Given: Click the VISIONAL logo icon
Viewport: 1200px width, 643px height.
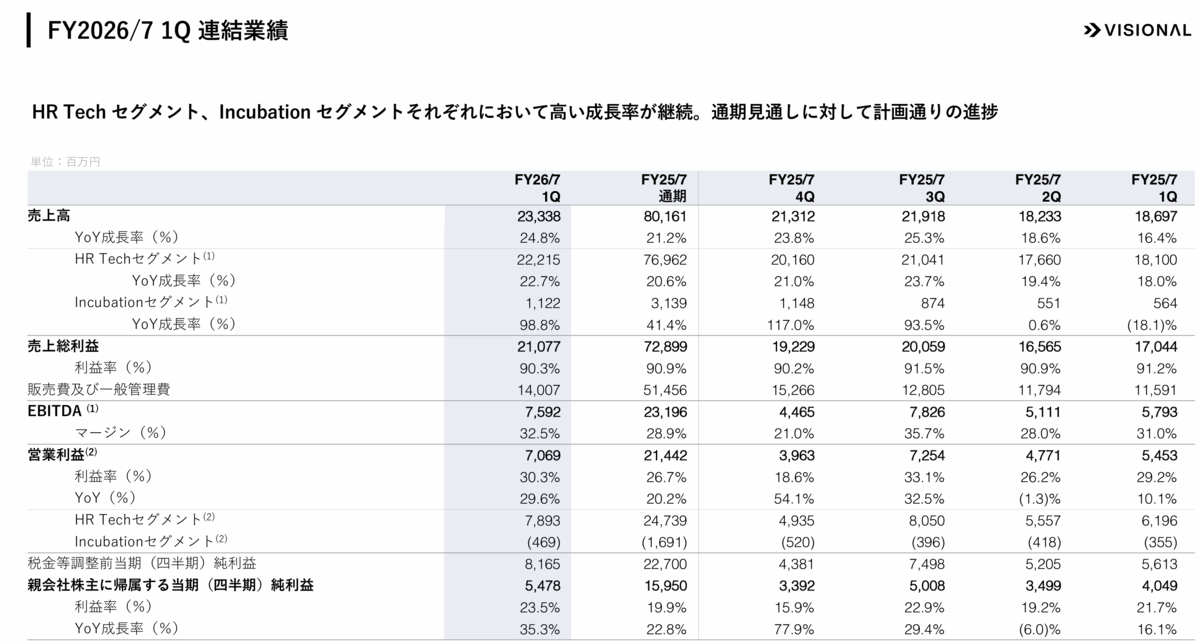Looking at the screenshot, I should pos(1091,31).
